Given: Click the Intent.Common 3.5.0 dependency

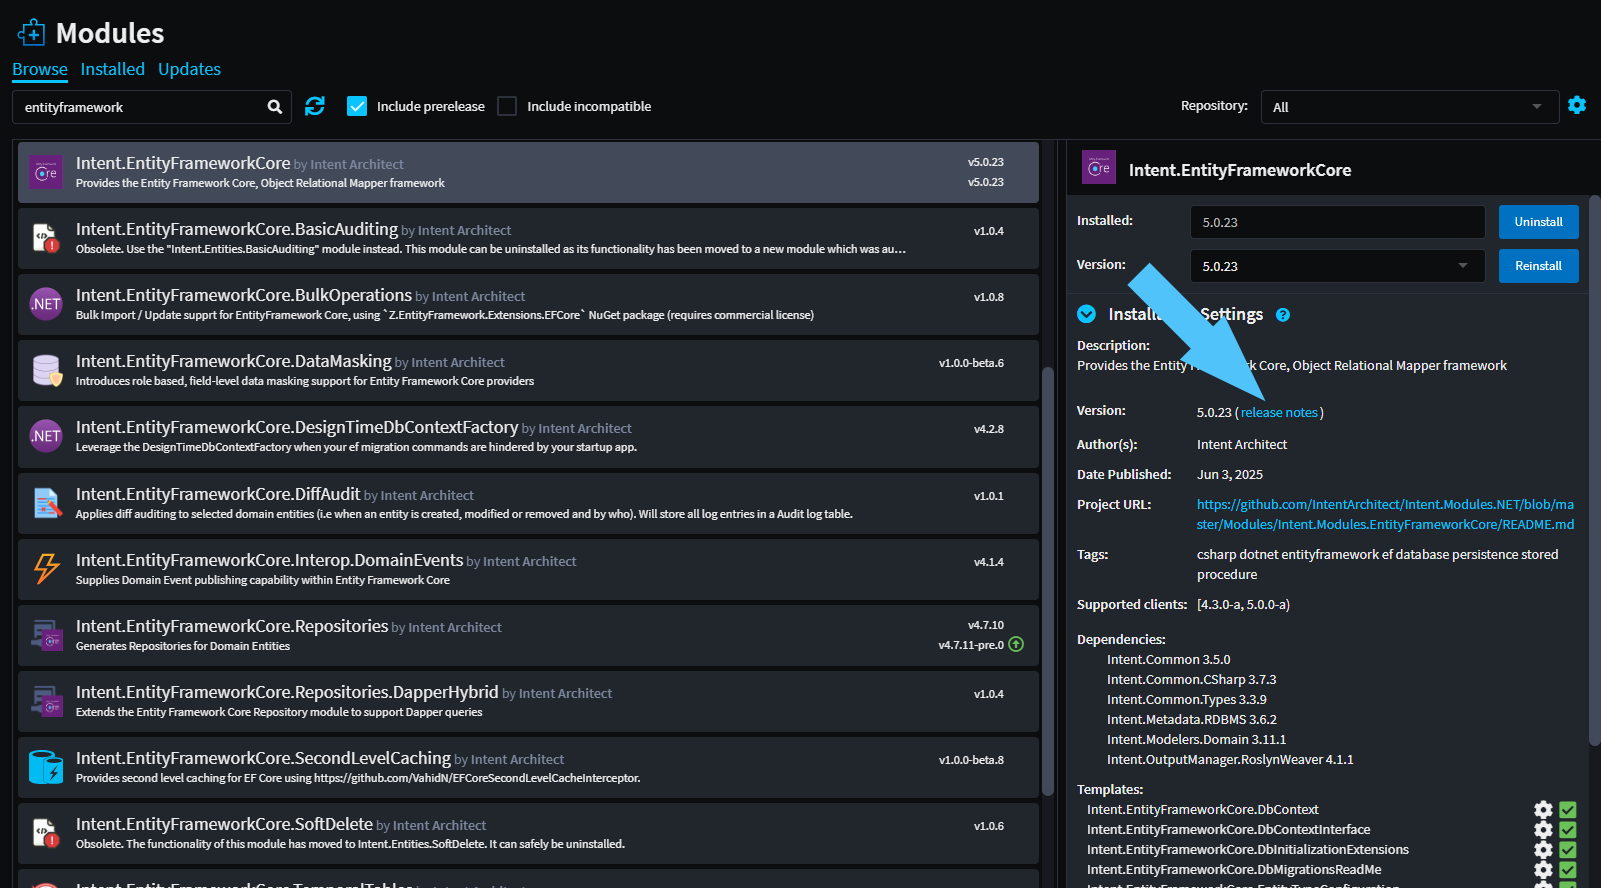Looking at the screenshot, I should click(x=1168, y=660).
